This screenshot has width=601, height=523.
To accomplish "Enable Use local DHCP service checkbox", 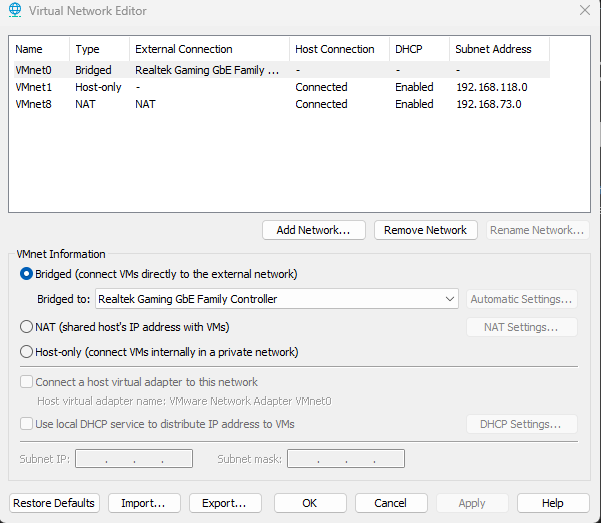I will tap(26, 424).
